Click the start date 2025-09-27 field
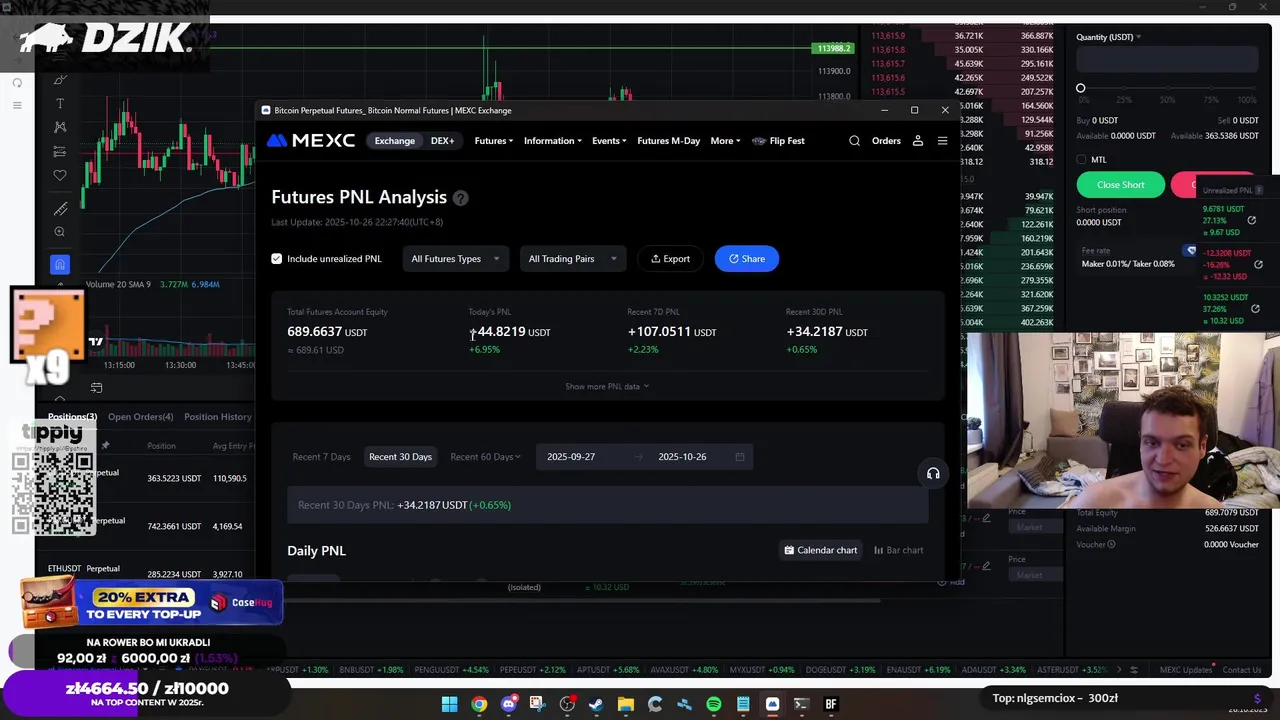Screen dimensions: 1280x720 tap(571, 457)
